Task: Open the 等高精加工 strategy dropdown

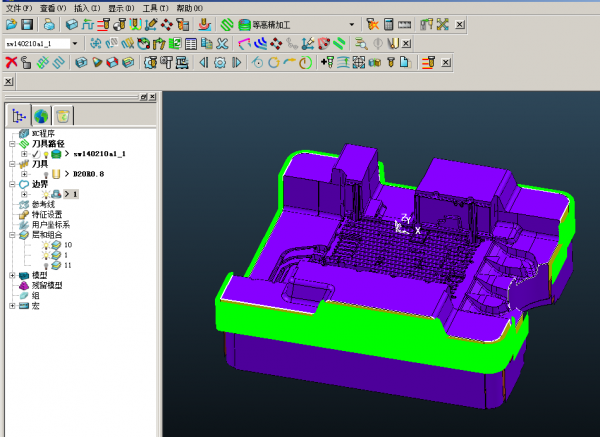Action: (x=351, y=24)
